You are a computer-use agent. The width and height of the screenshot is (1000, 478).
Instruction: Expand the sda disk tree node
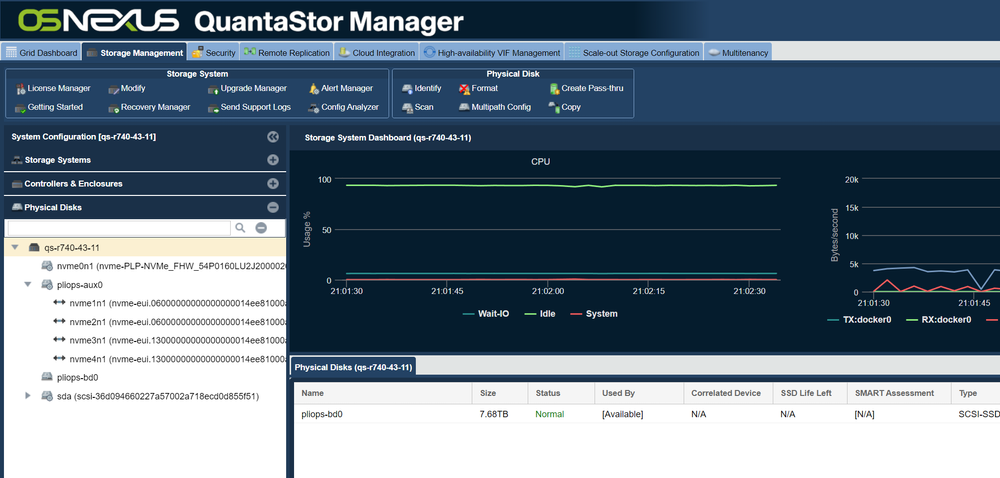tap(27, 396)
